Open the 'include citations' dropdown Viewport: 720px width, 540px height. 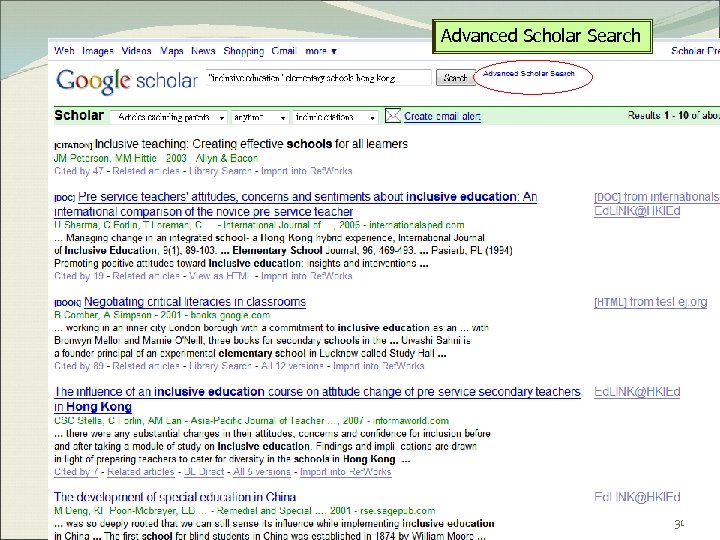coord(335,118)
